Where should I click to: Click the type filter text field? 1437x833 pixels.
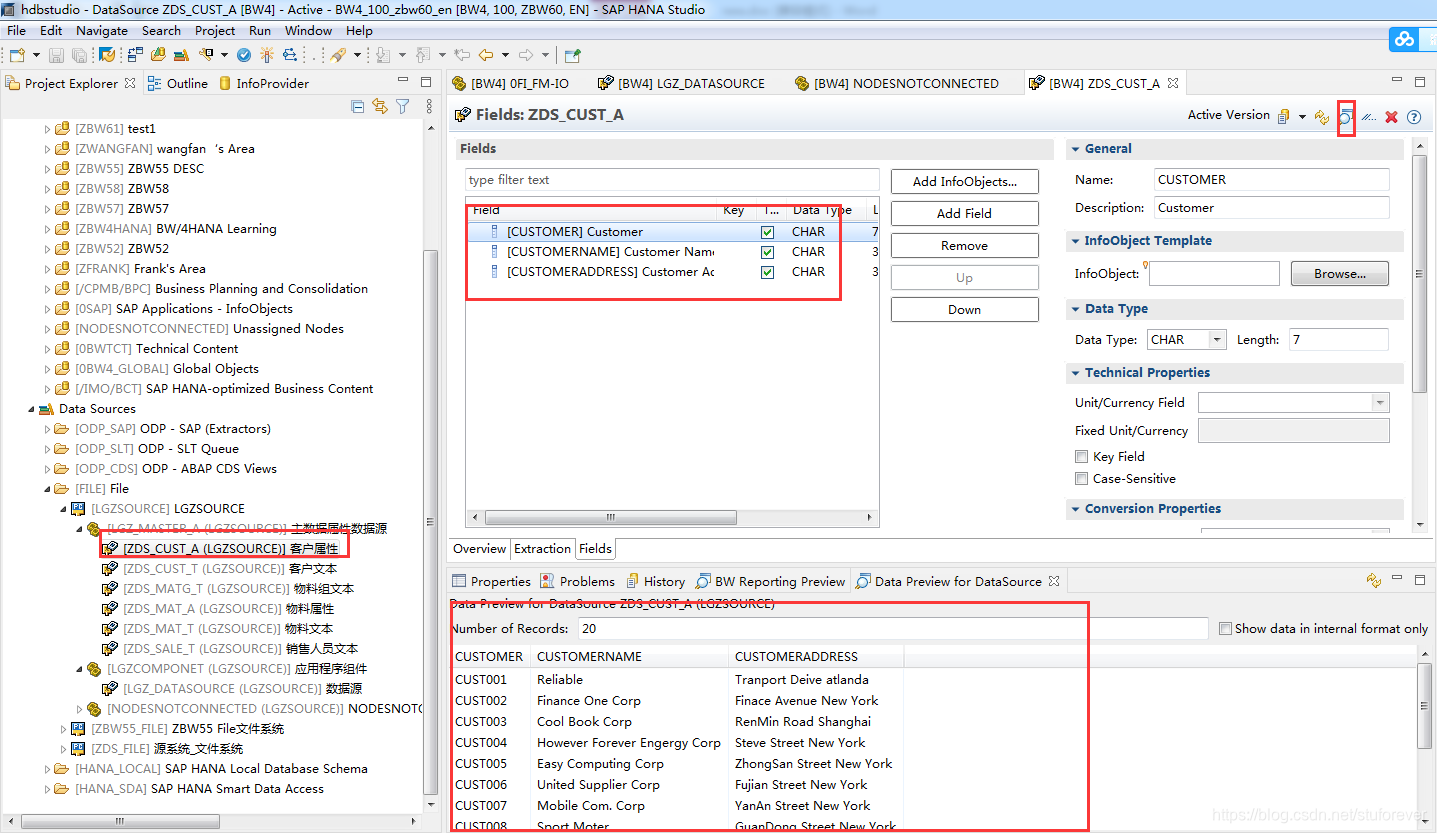[x=672, y=180]
